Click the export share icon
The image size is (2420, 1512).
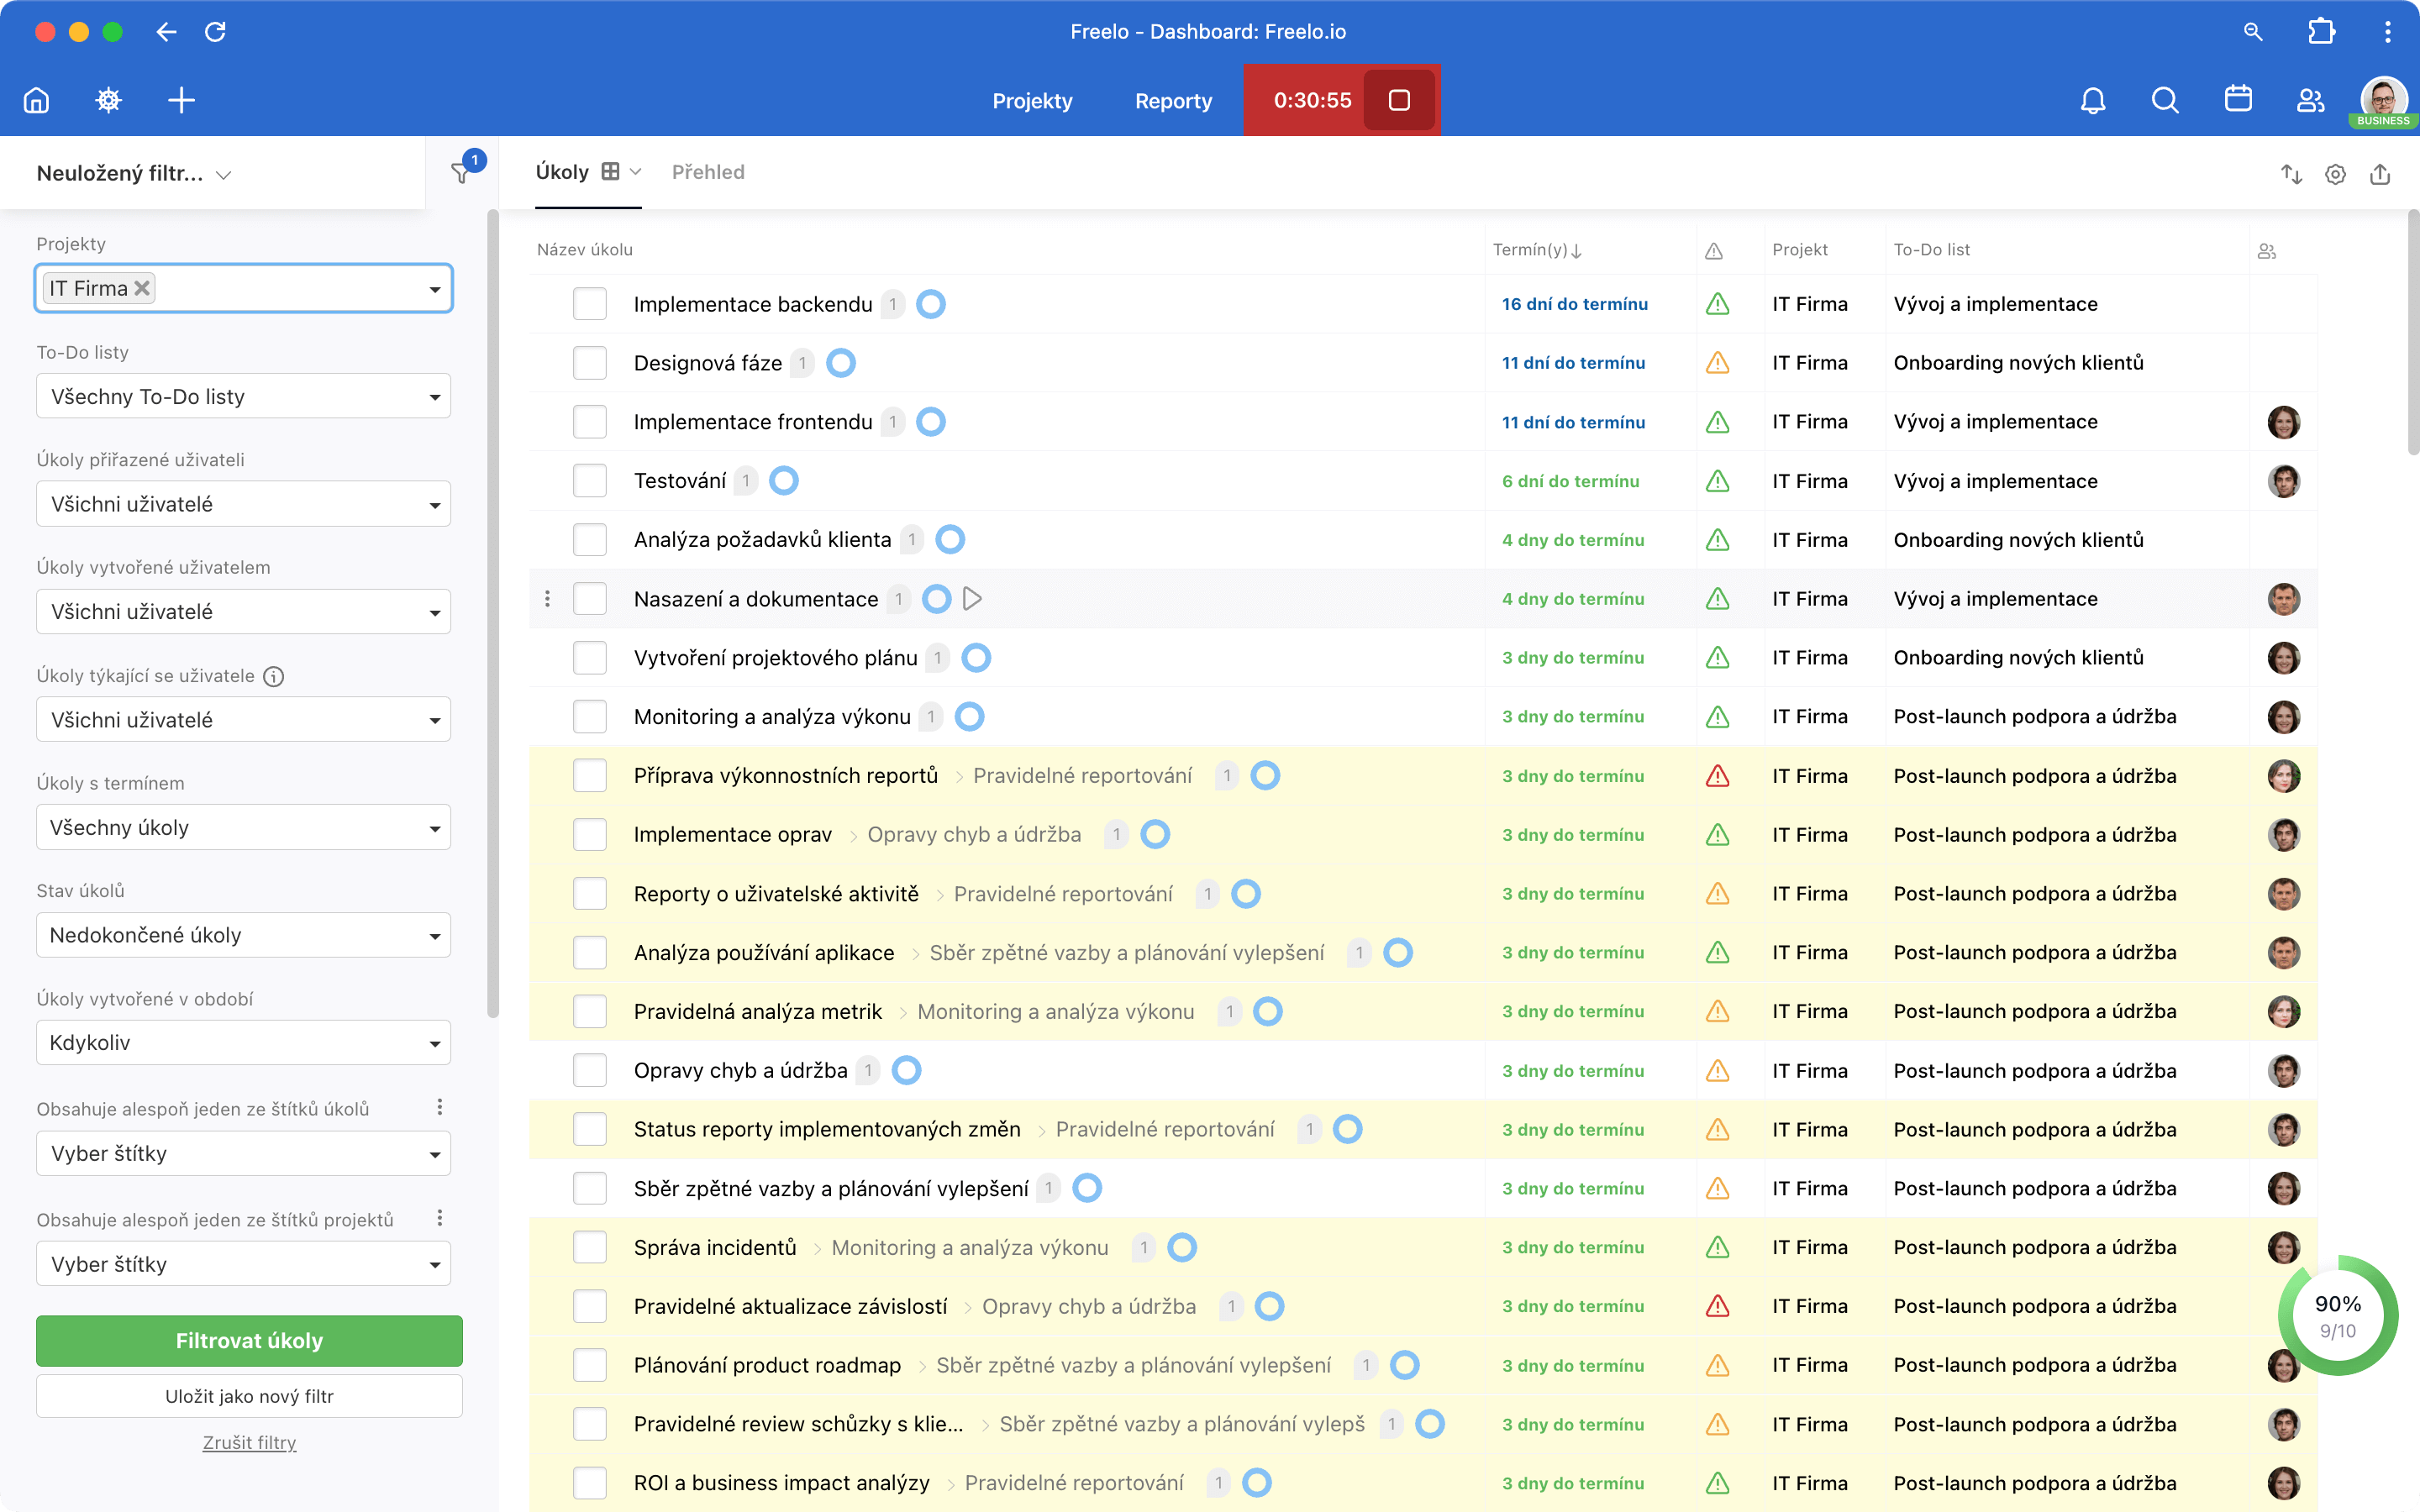coord(2380,174)
